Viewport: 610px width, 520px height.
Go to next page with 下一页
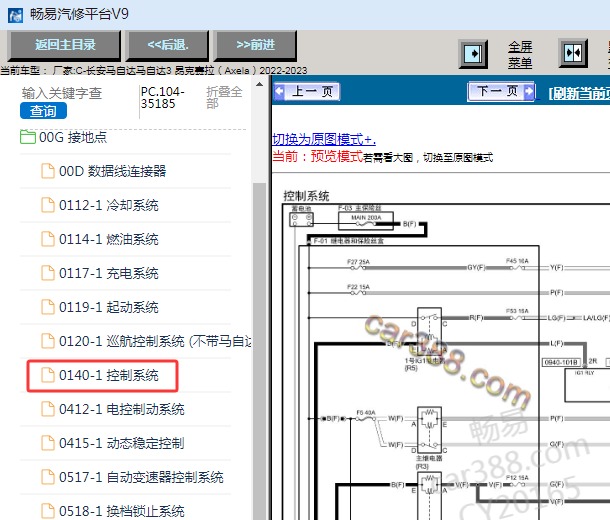coord(501,91)
